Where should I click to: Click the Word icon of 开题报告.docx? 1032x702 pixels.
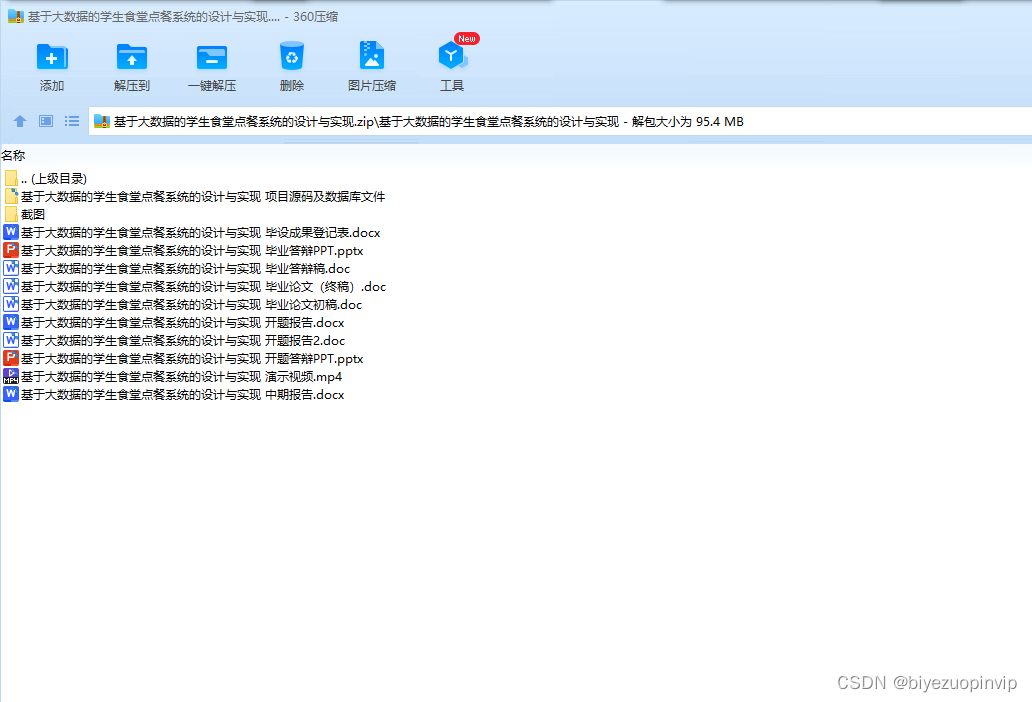[x=11, y=322]
